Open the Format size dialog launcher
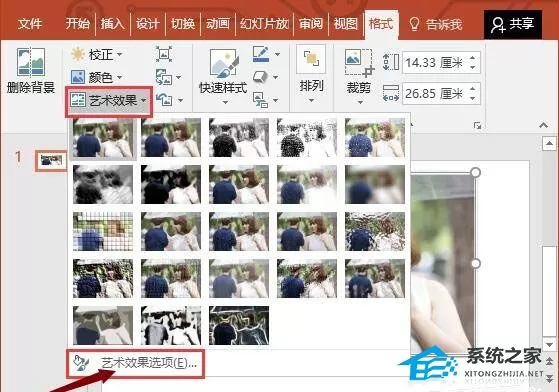Image resolution: width=559 pixels, height=392 pixels. (477, 125)
